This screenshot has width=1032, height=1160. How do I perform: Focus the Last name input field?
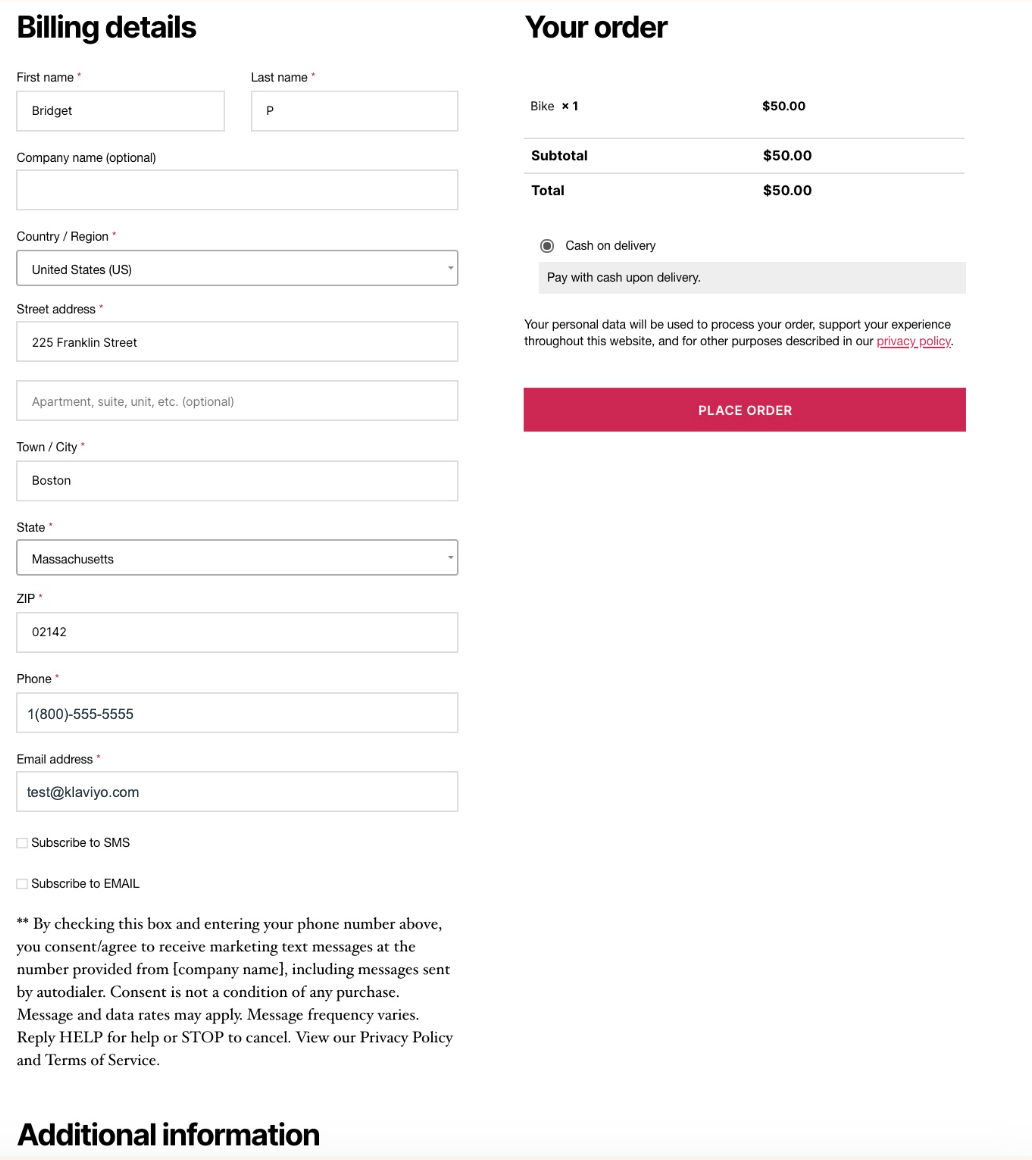354,111
